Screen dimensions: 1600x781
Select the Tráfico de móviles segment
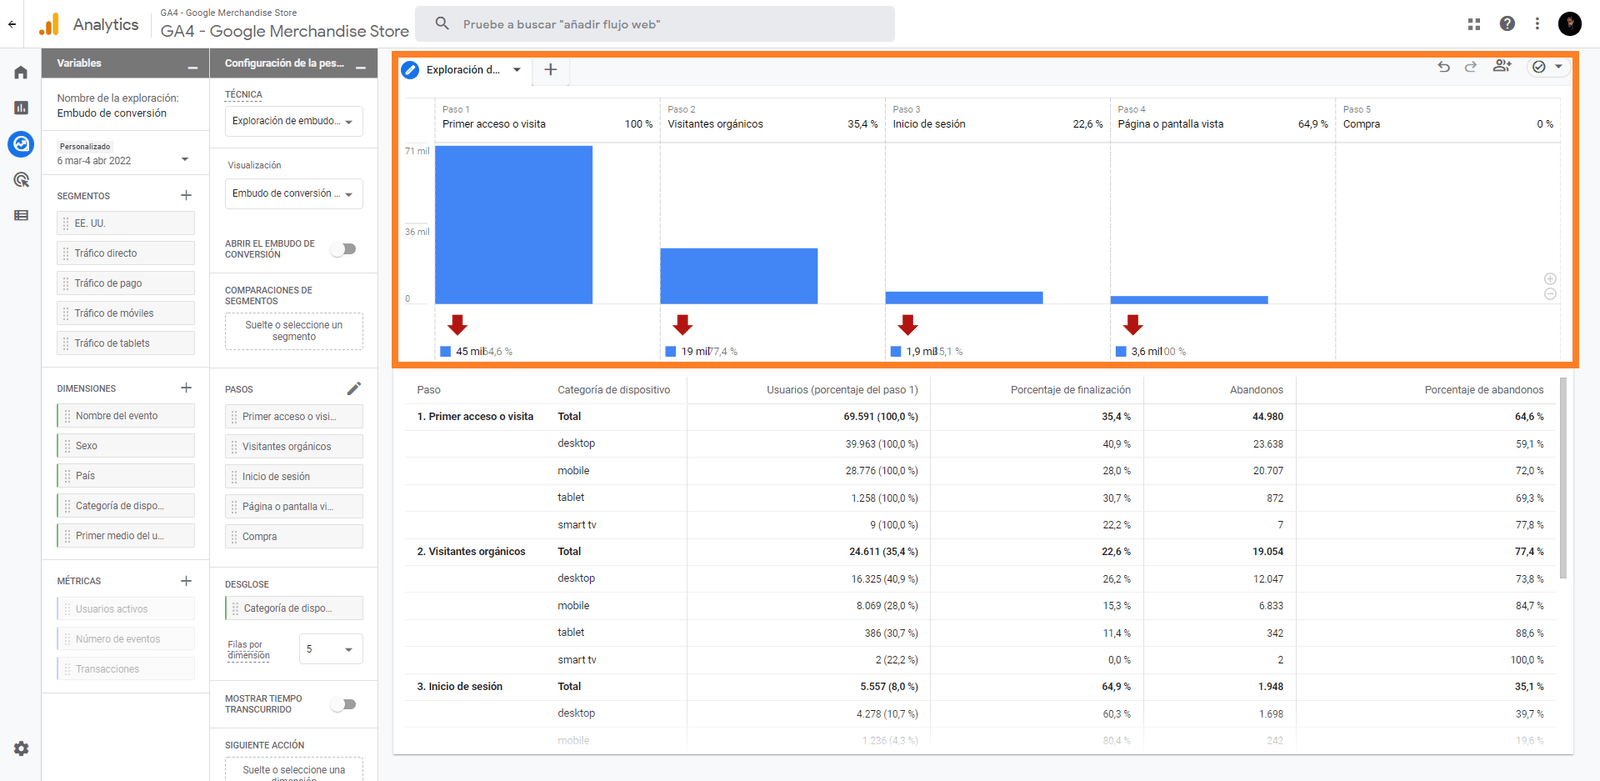coord(126,313)
